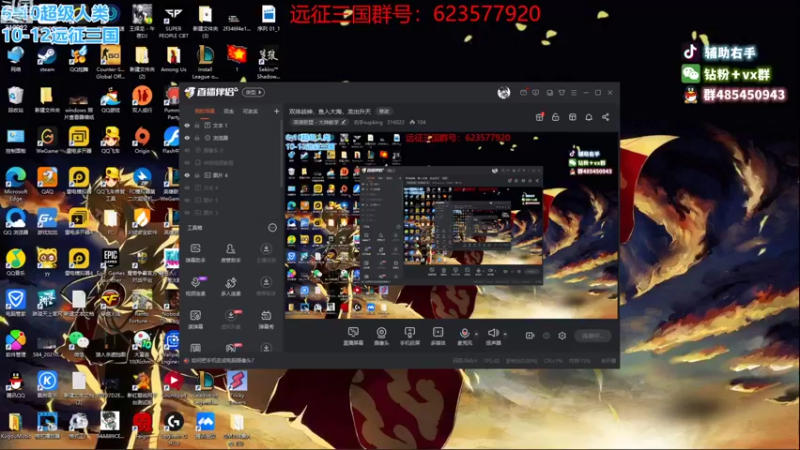Click the 直播中 streaming status button
This screenshot has height=450, width=800.
coord(592,336)
